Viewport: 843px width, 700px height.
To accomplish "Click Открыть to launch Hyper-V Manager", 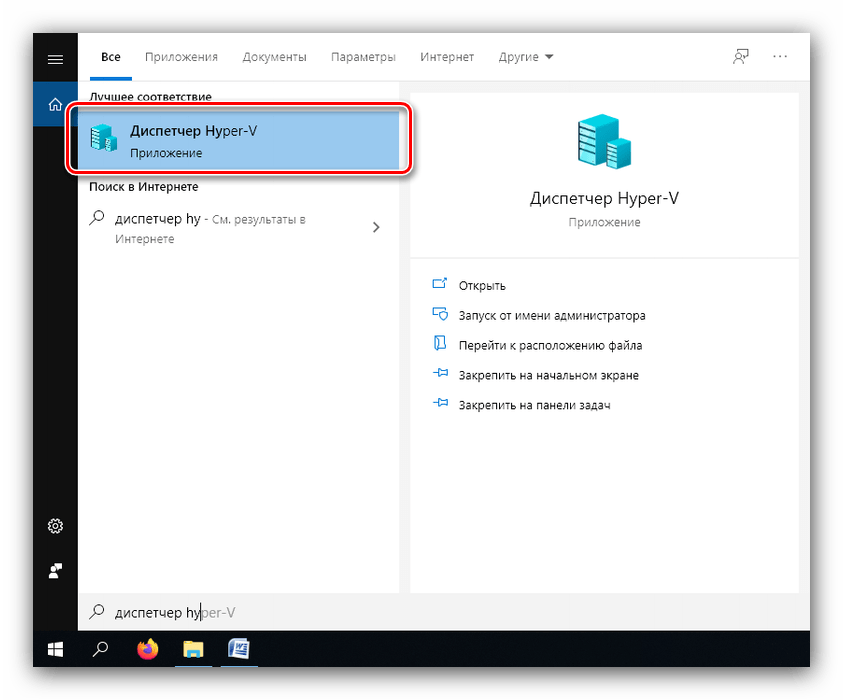I will [x=482, y=285].
